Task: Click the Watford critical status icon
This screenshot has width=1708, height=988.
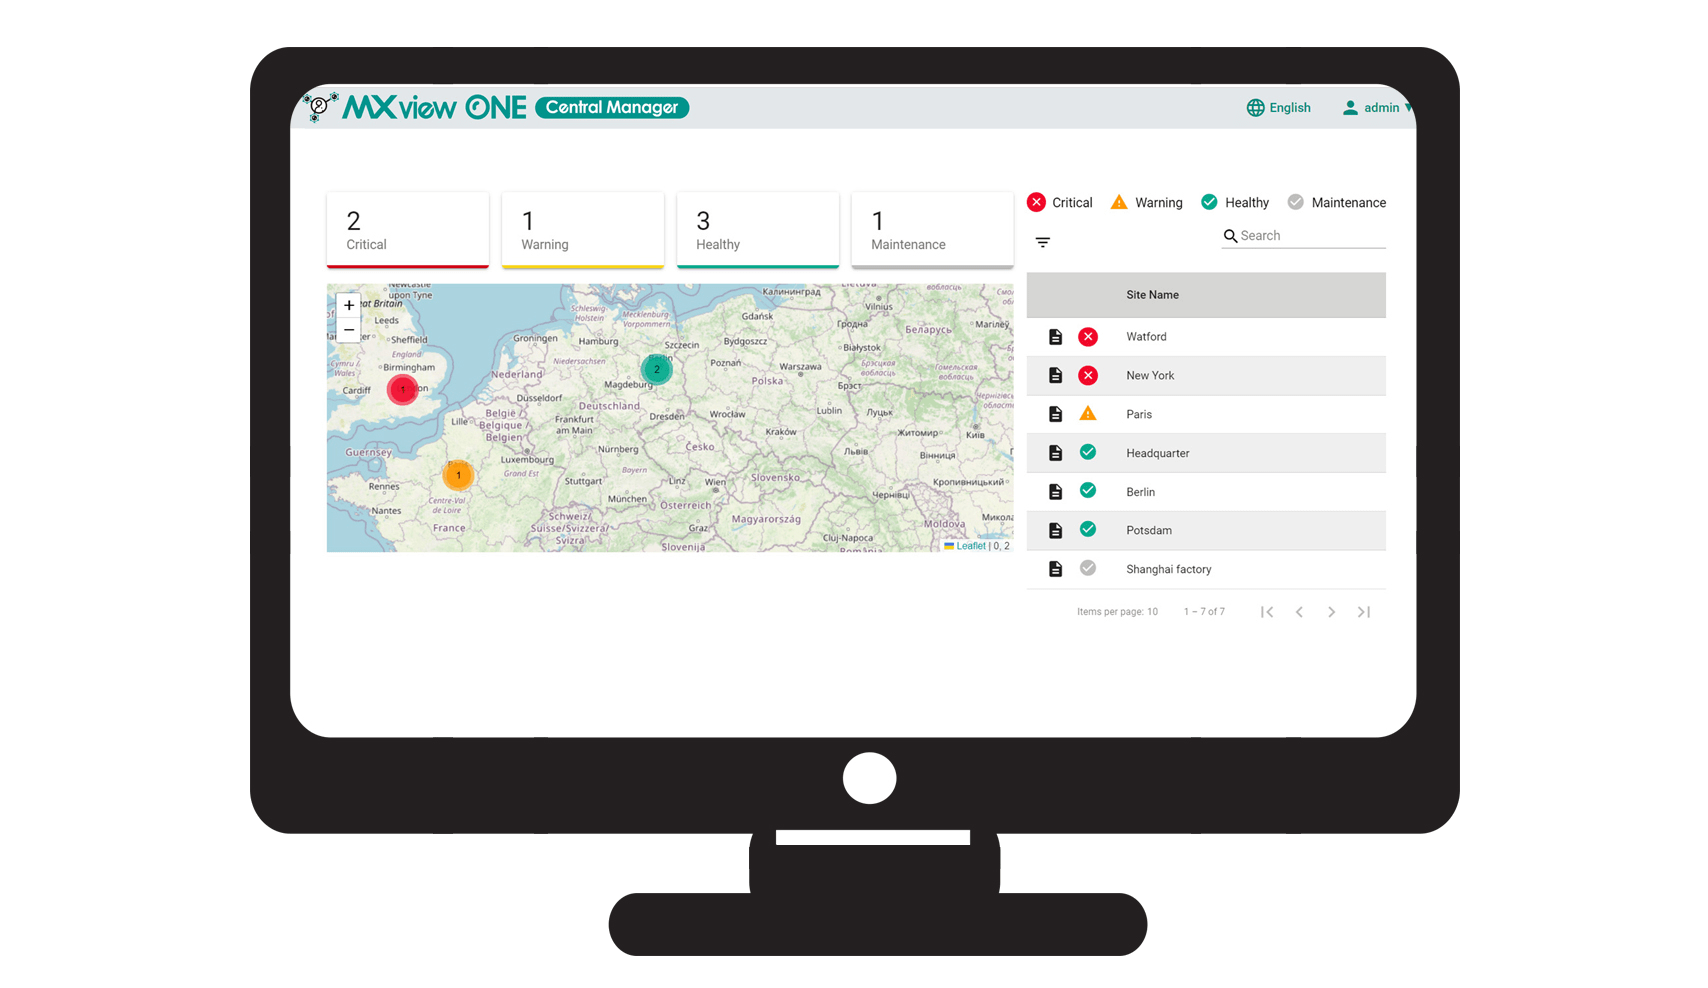Action: pos(1088,337)
